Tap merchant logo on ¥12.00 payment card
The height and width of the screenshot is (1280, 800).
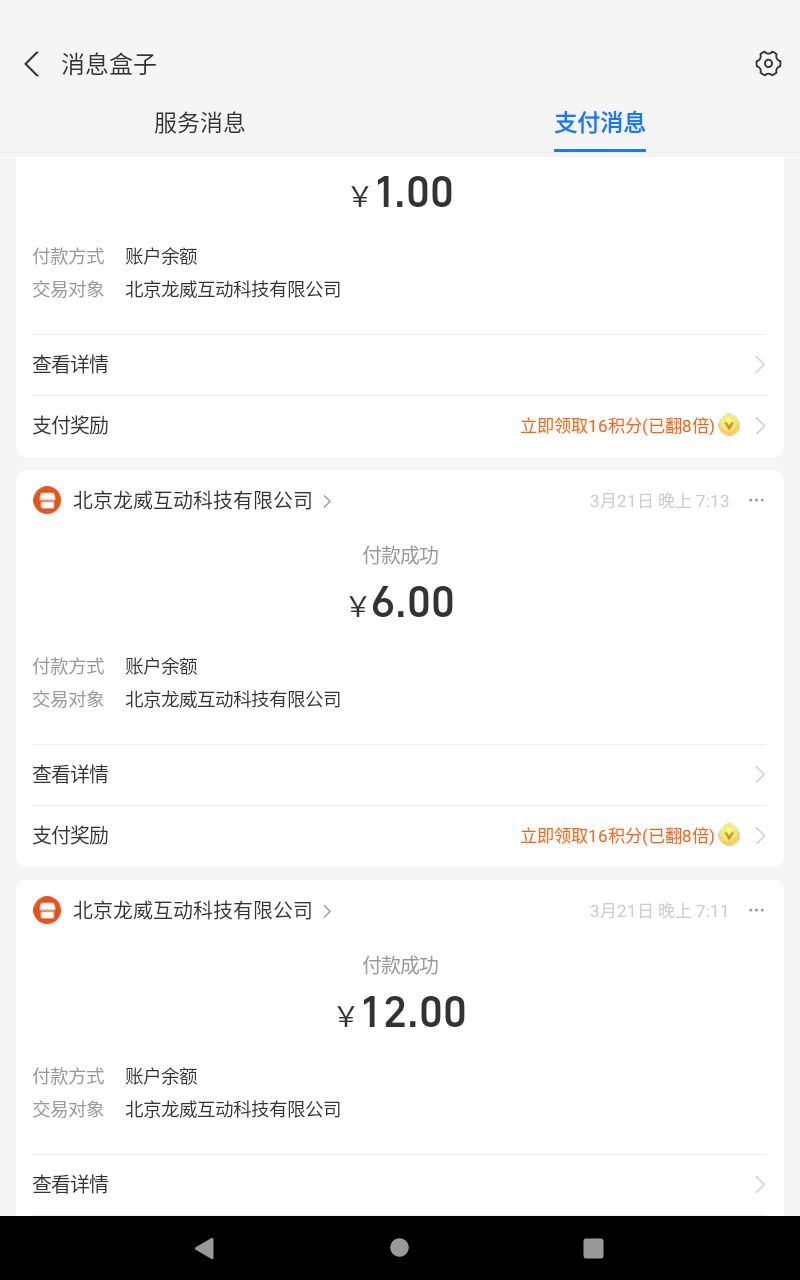pyautogui.click(x=47, y=910)
